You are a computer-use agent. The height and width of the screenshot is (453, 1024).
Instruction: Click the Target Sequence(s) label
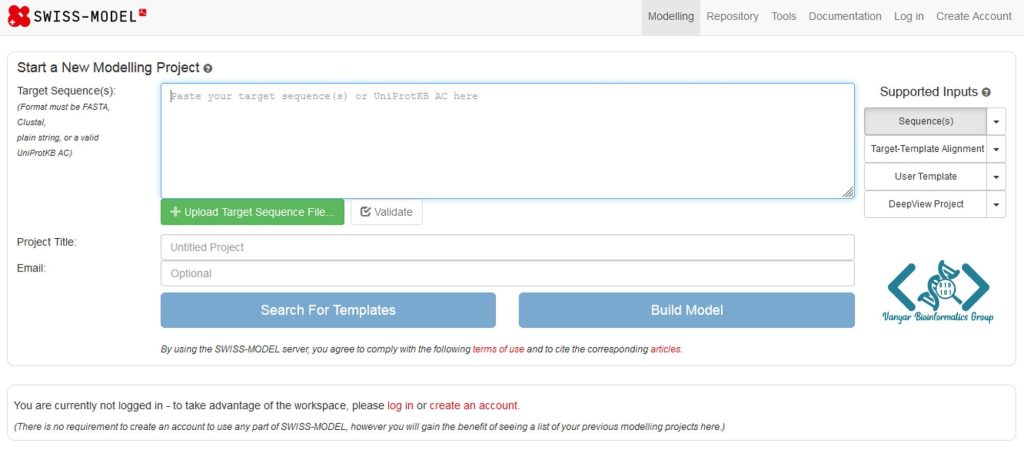coord(66,91)
